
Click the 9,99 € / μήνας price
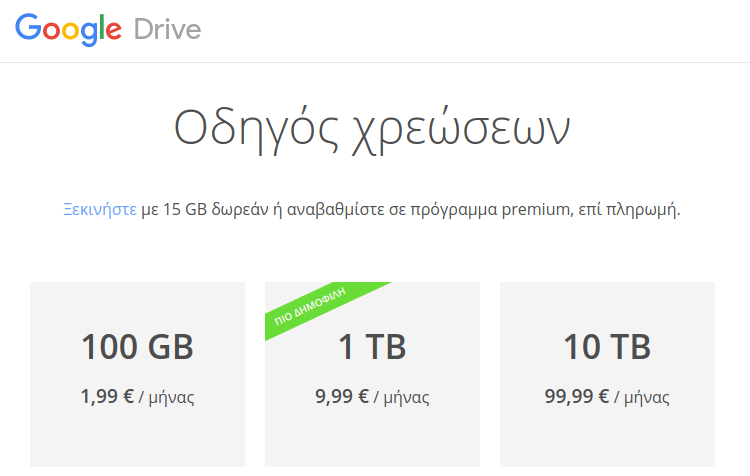372,397
